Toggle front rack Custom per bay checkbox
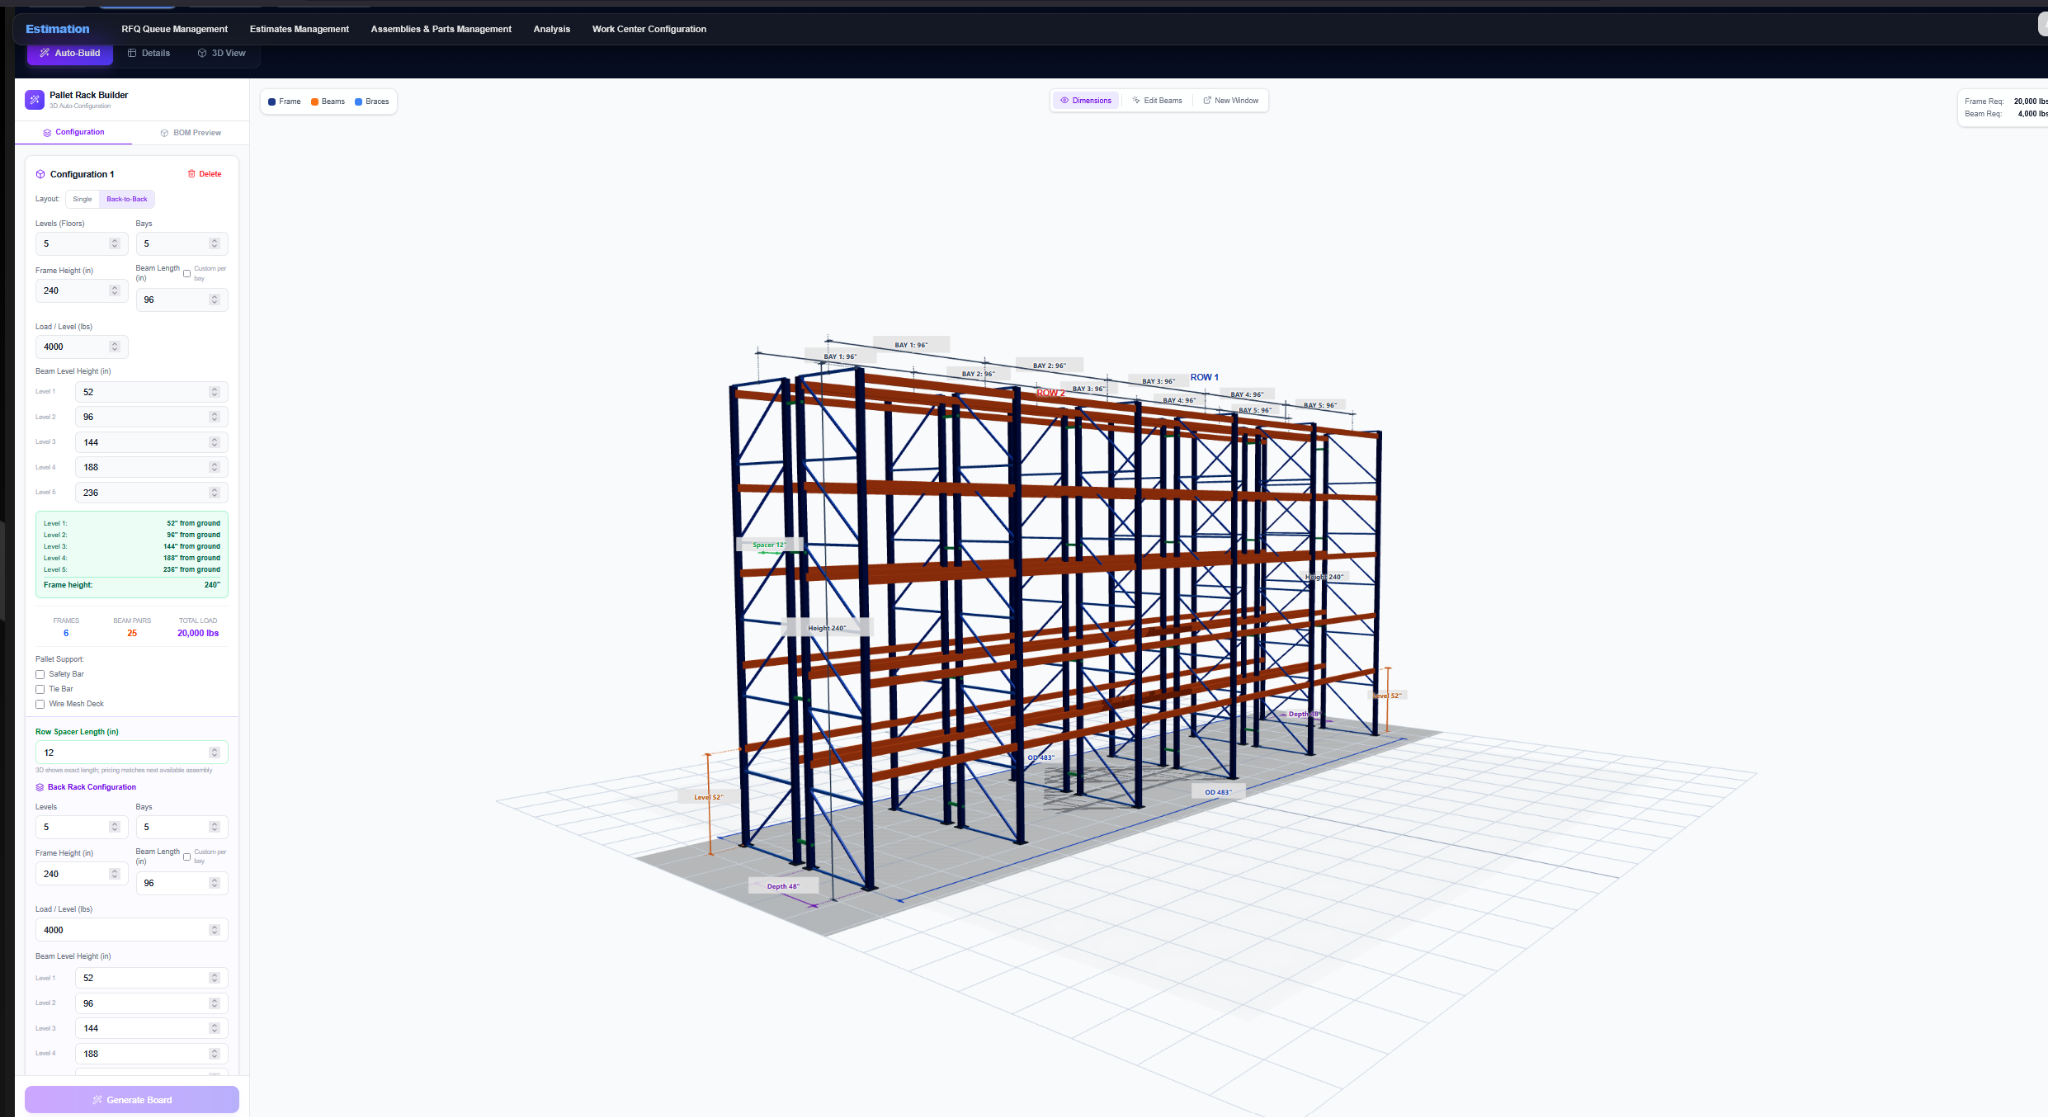 point(187,273)
